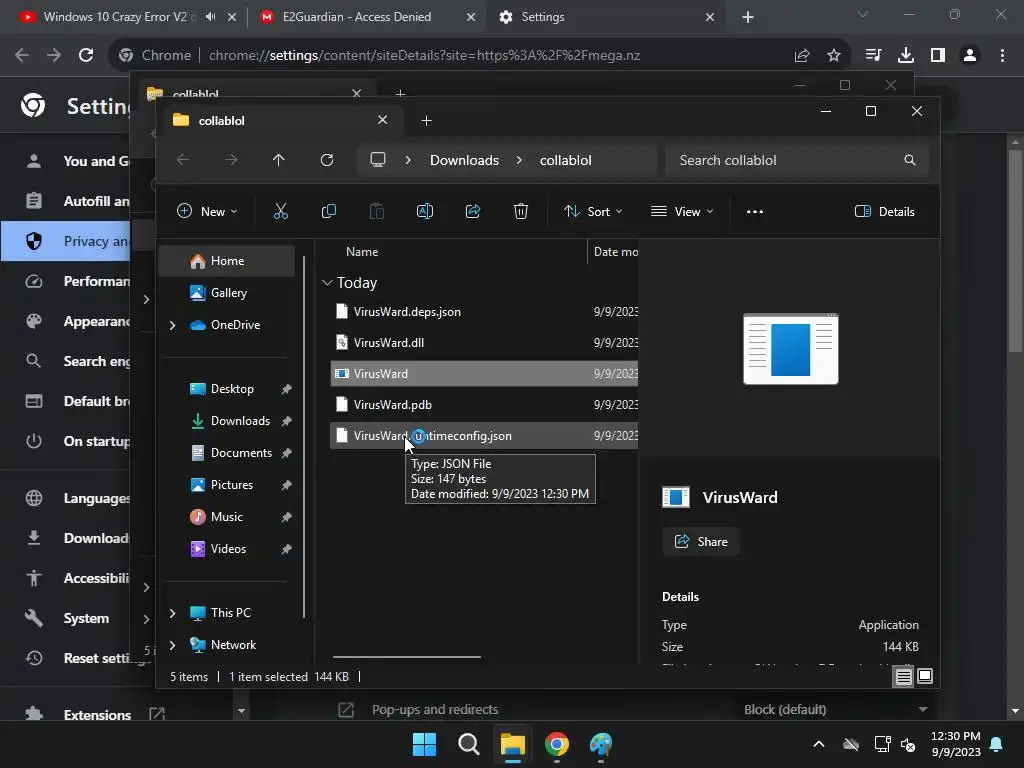Open the Sort dropdown
Viewport: 1024px width, 768px height.
(x=594, y=211)
